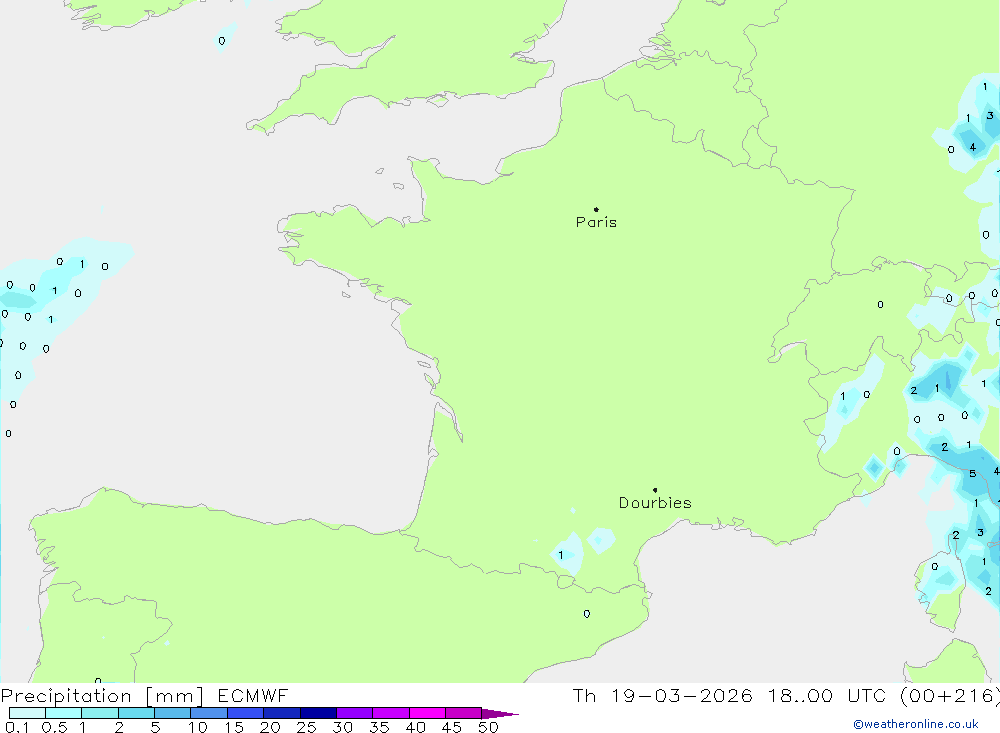
Task: Click the ECMWF model name text
Action: pyautogui.click(x=253, y=695)
